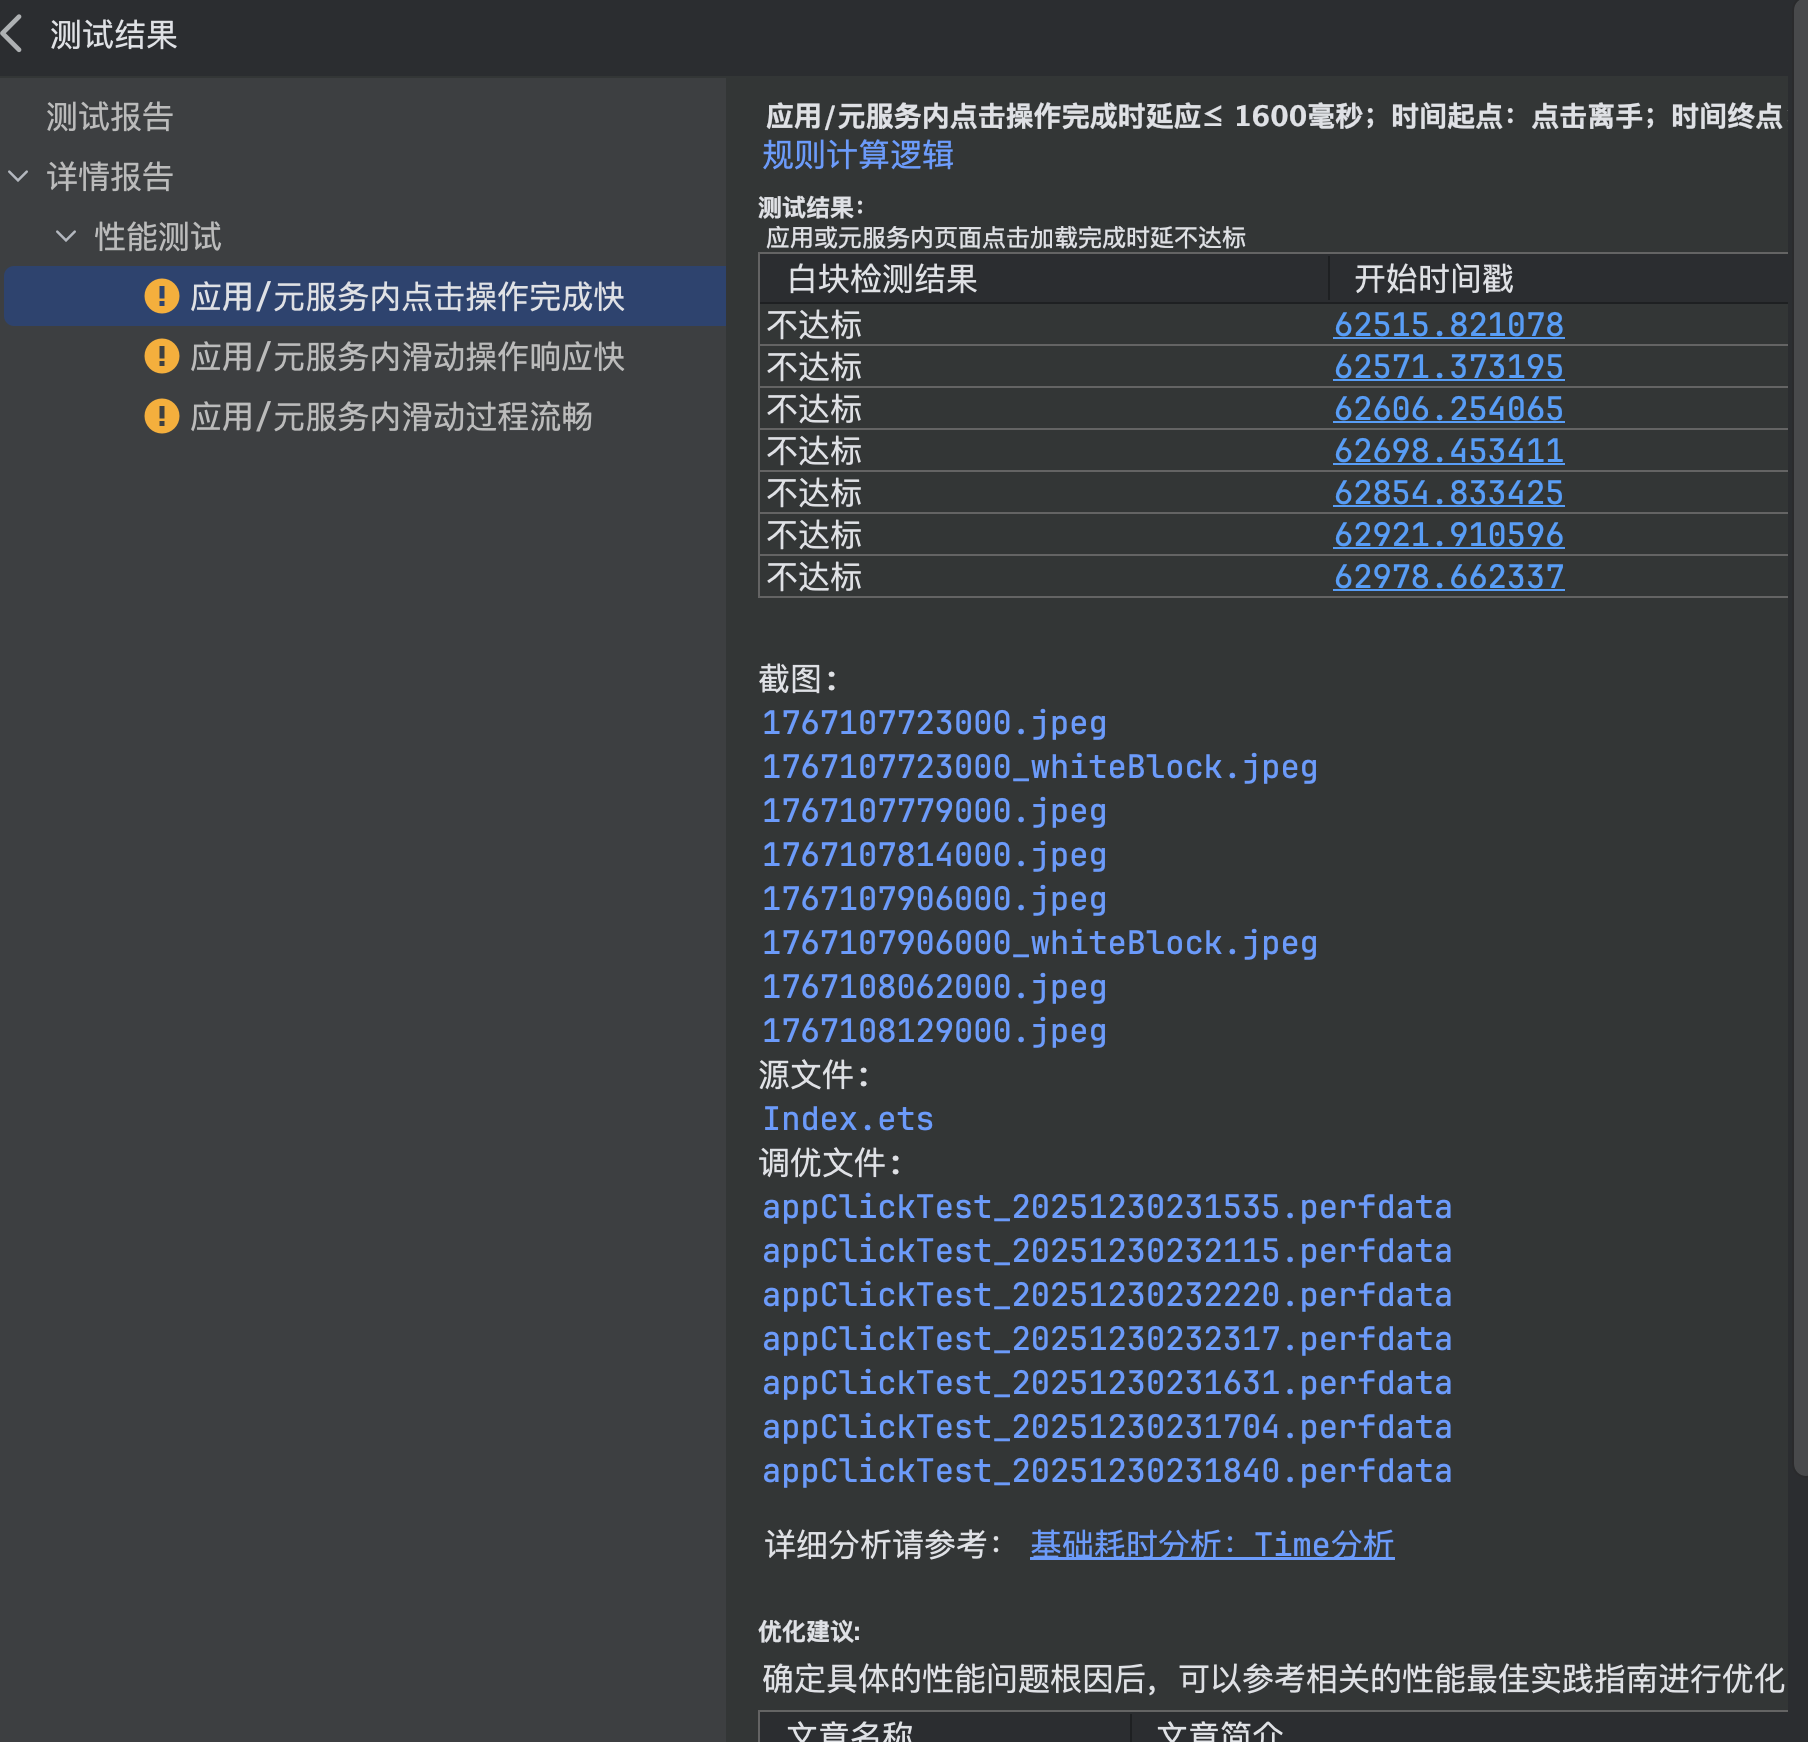Click the warning icon beside 应用/元服务内点击操作完成快
This screenshot has height=1742, width=1808.
pos(161,296)
